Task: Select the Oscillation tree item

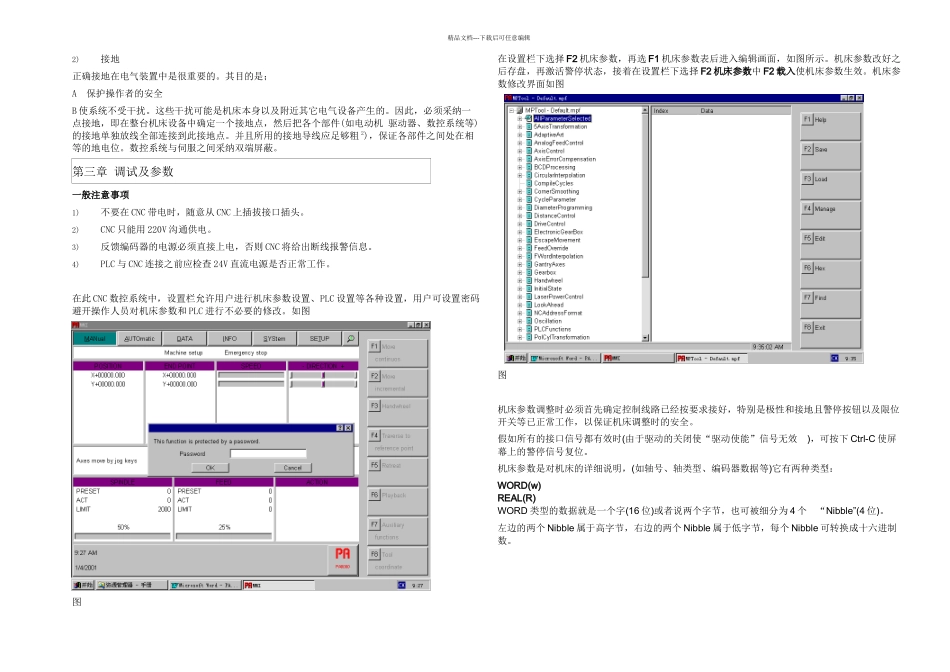Action: (x=548, y=321)
